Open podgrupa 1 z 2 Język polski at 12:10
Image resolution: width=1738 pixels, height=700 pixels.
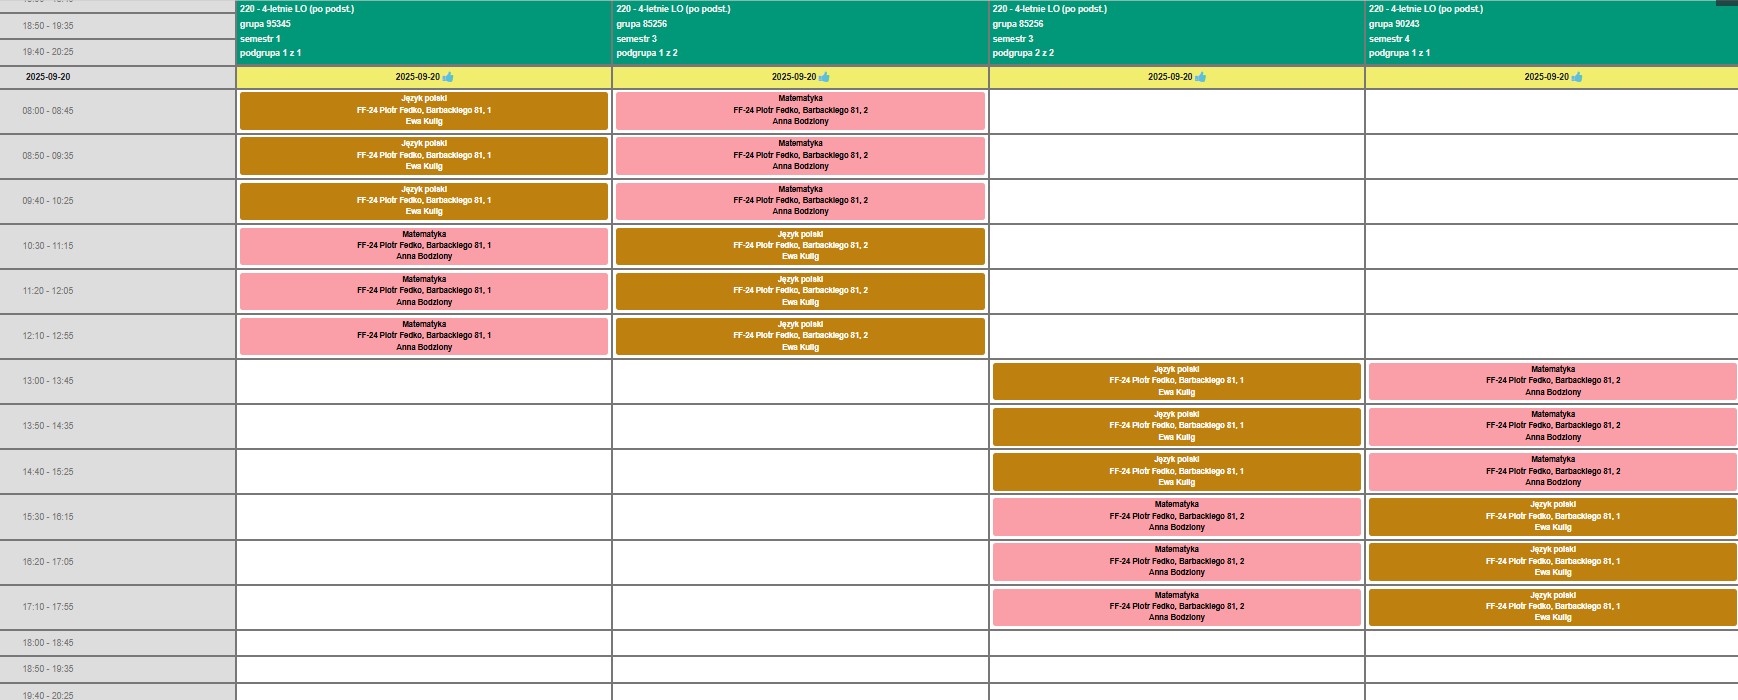(800, 336)
